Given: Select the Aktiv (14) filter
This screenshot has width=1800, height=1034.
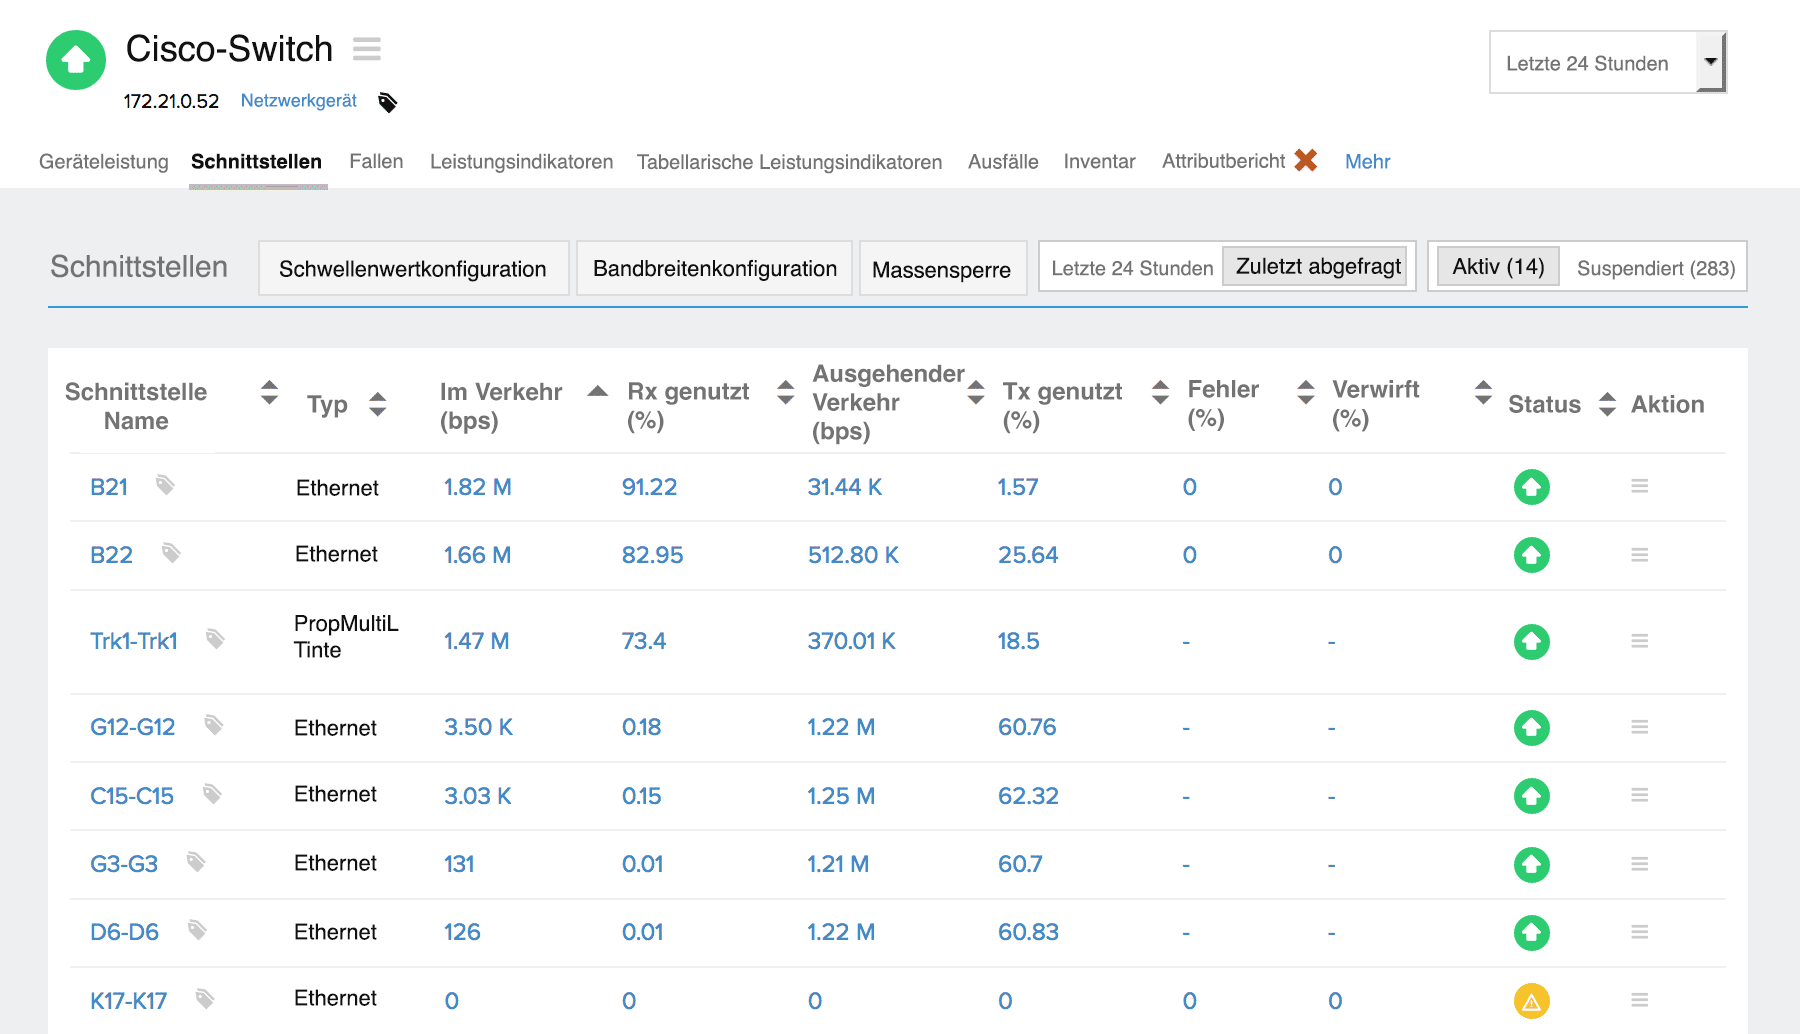Looking at the screenshot, I should click(x=1497, y=267).
